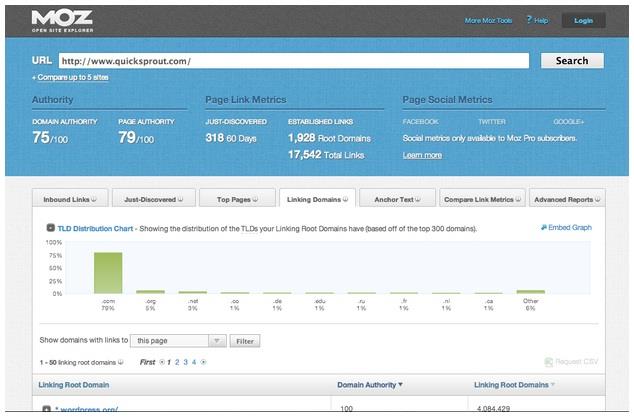Click the Page Authority 79/100 score

pyautogui.click(x=136, y=138)
